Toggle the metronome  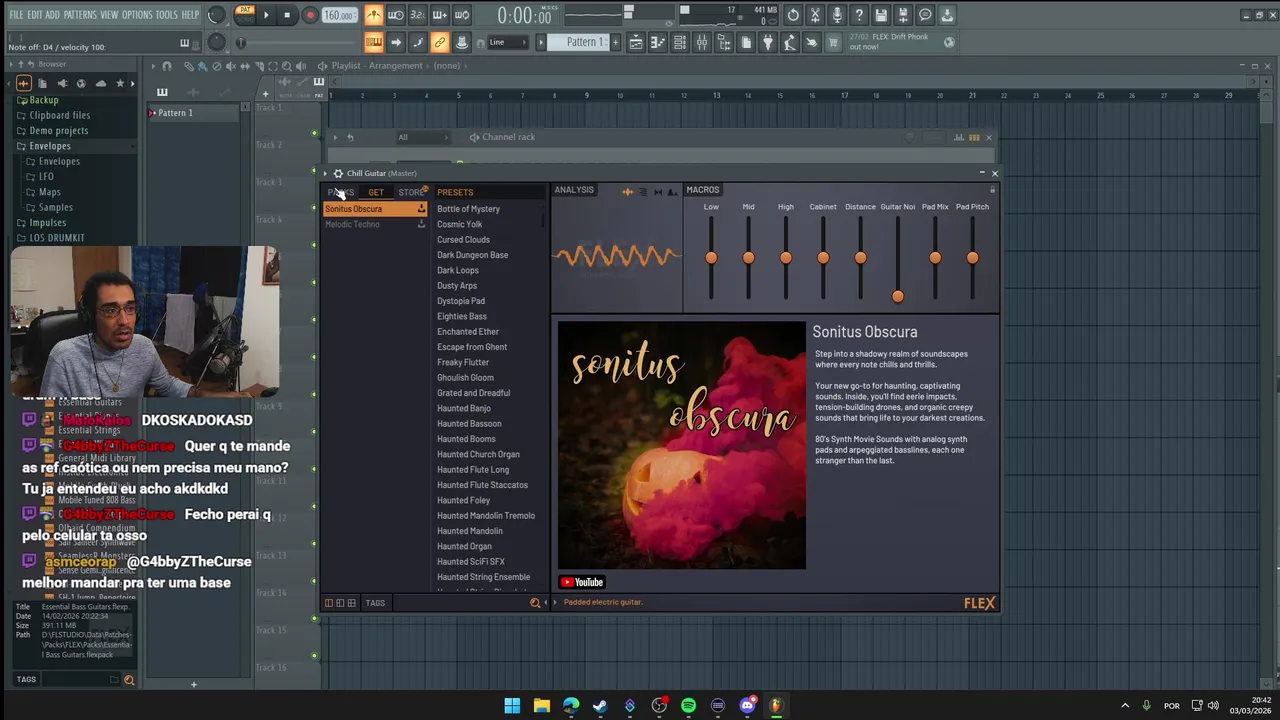pyautogui.click(x=373, y=15)
